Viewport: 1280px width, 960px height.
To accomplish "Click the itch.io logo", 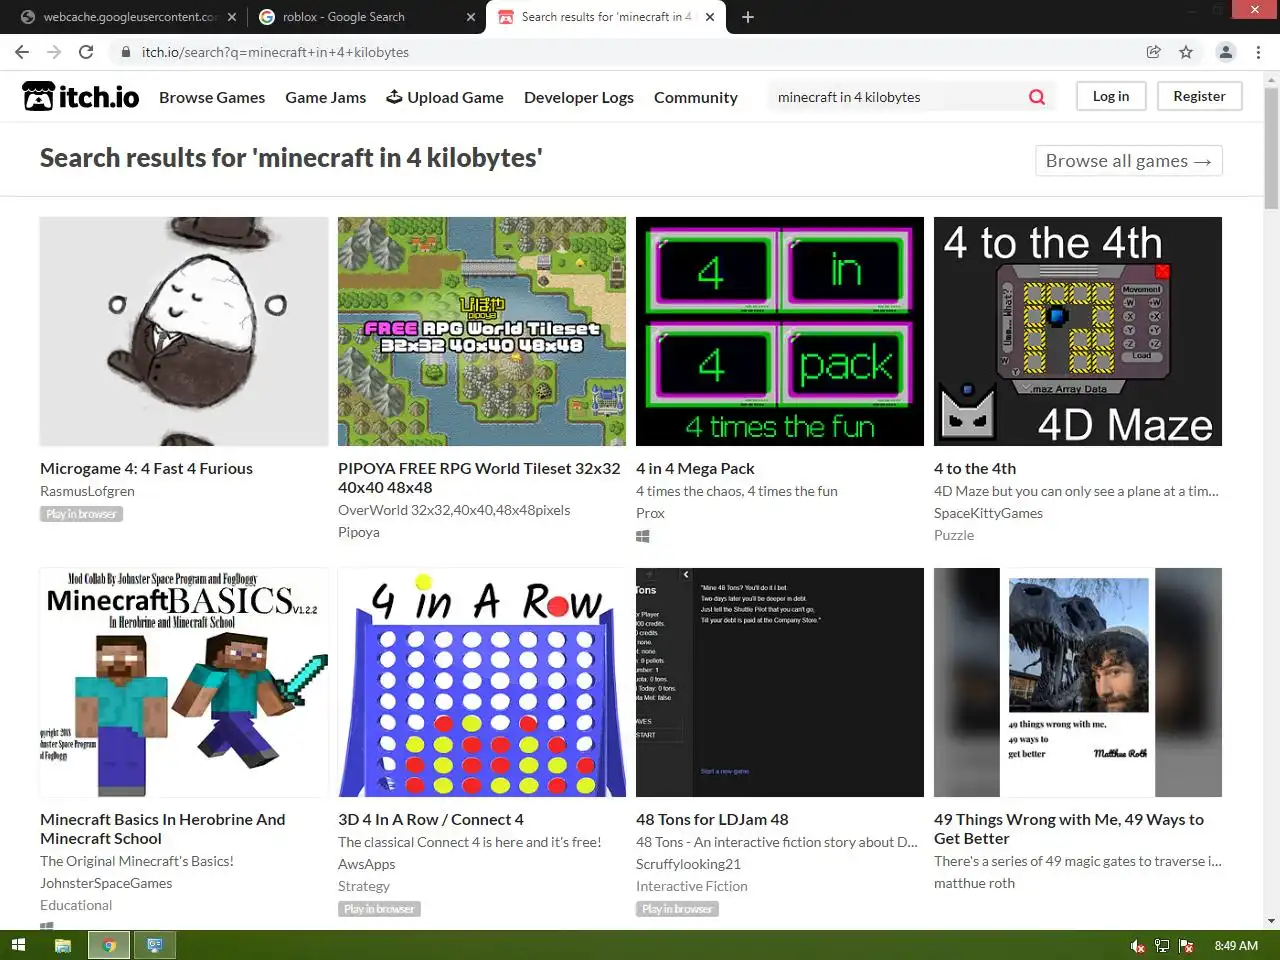I will pos(80,96).
